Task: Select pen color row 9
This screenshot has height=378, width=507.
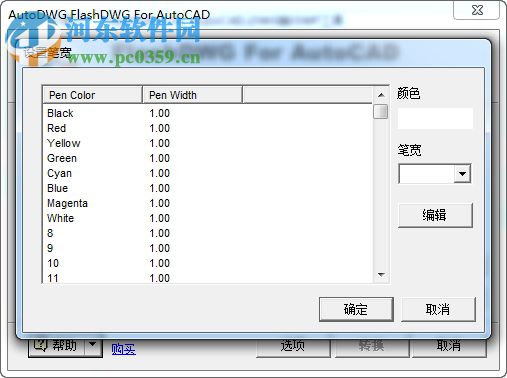Action: coord(207,248)
